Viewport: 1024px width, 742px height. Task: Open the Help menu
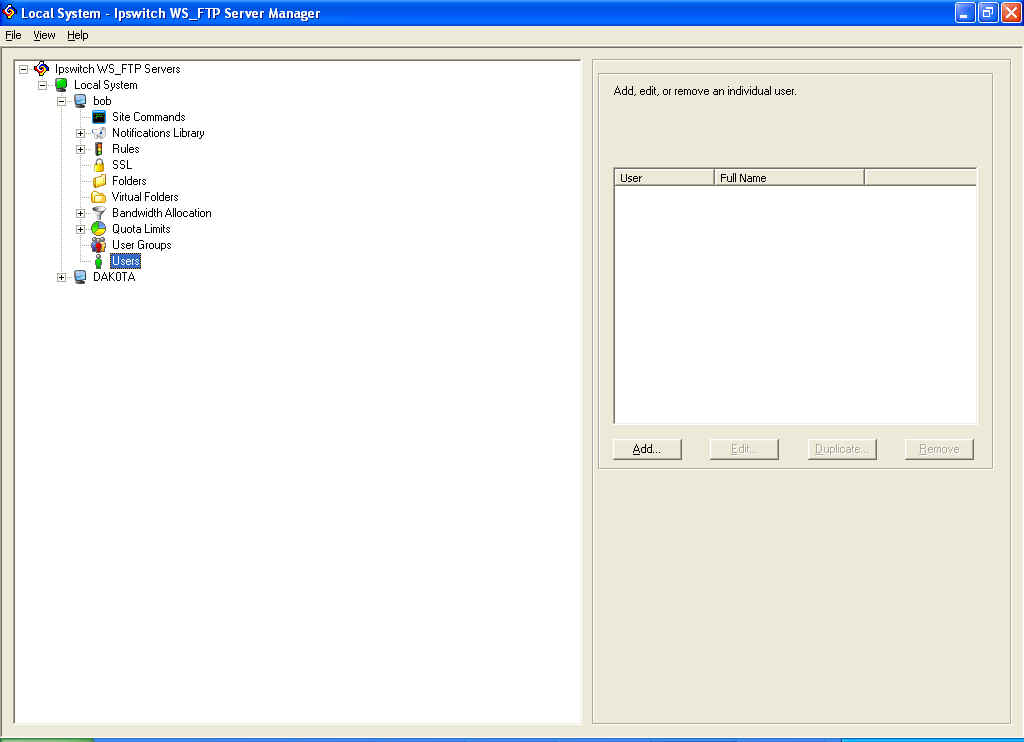[77, 35]
